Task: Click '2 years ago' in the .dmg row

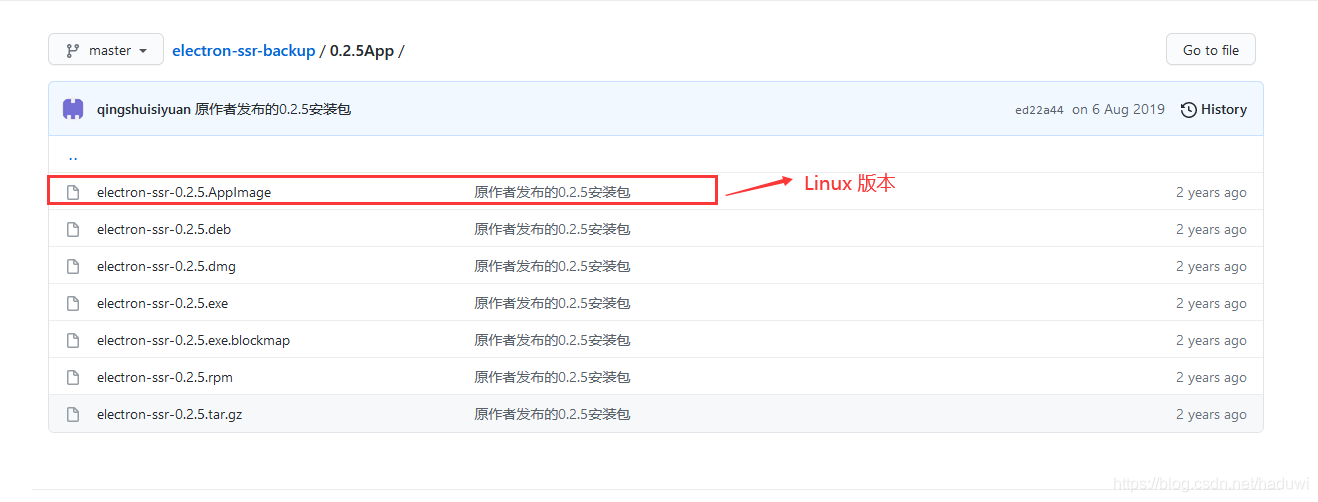Action: coord(1211,266)
